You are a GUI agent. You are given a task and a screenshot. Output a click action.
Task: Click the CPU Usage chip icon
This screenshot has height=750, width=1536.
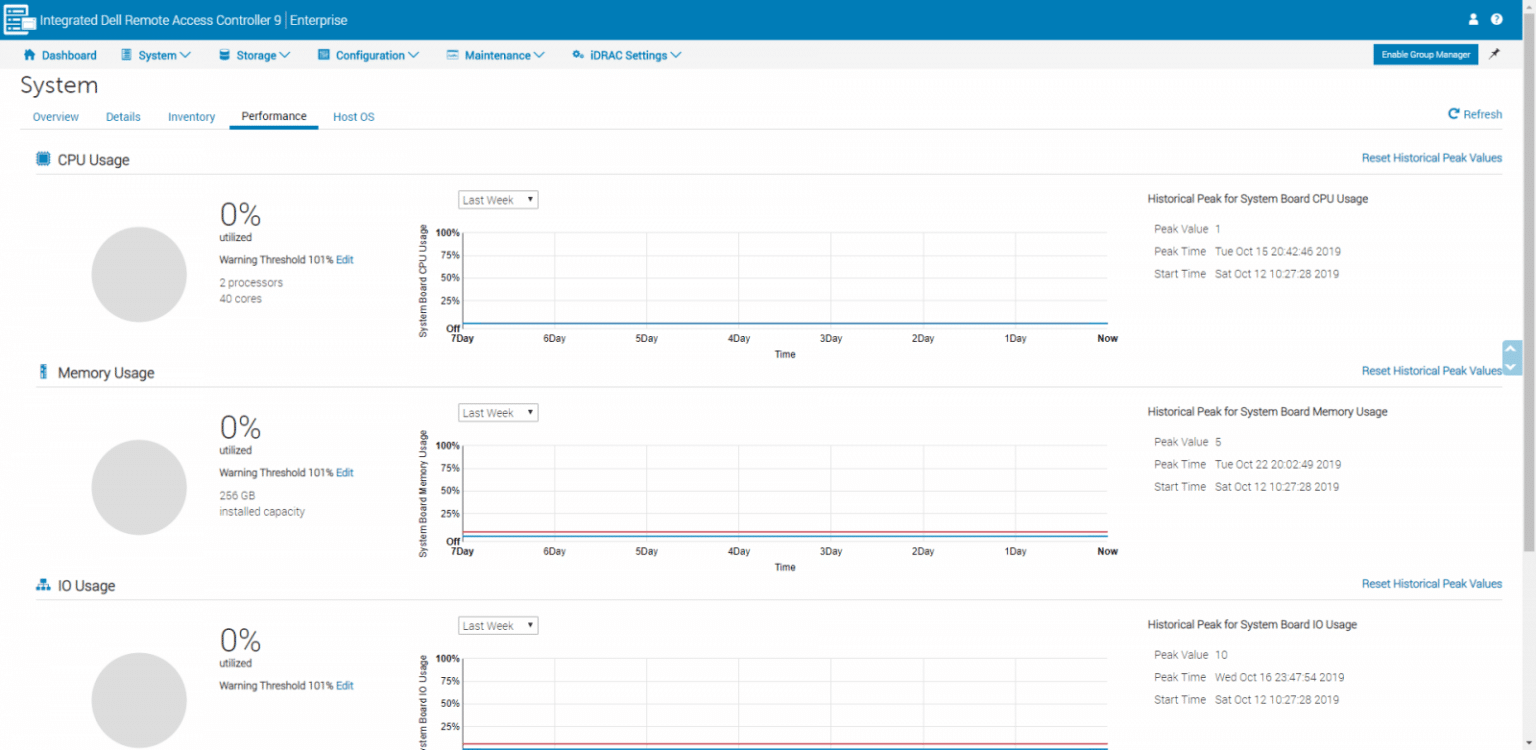click(43, 159)
